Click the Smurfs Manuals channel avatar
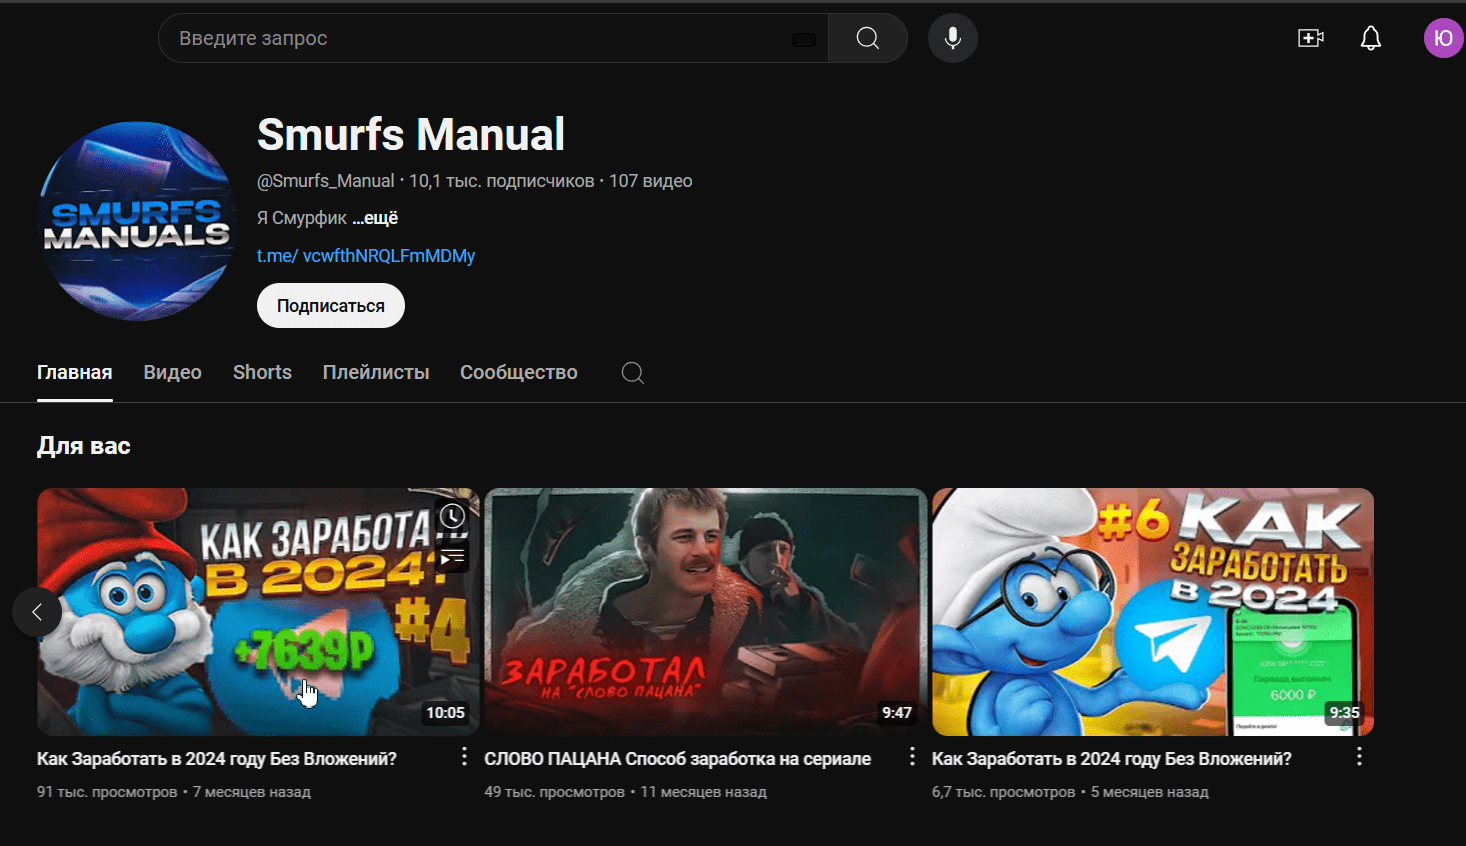The width and height of the screenshot is (1466, 846). (x=137, y=221)
